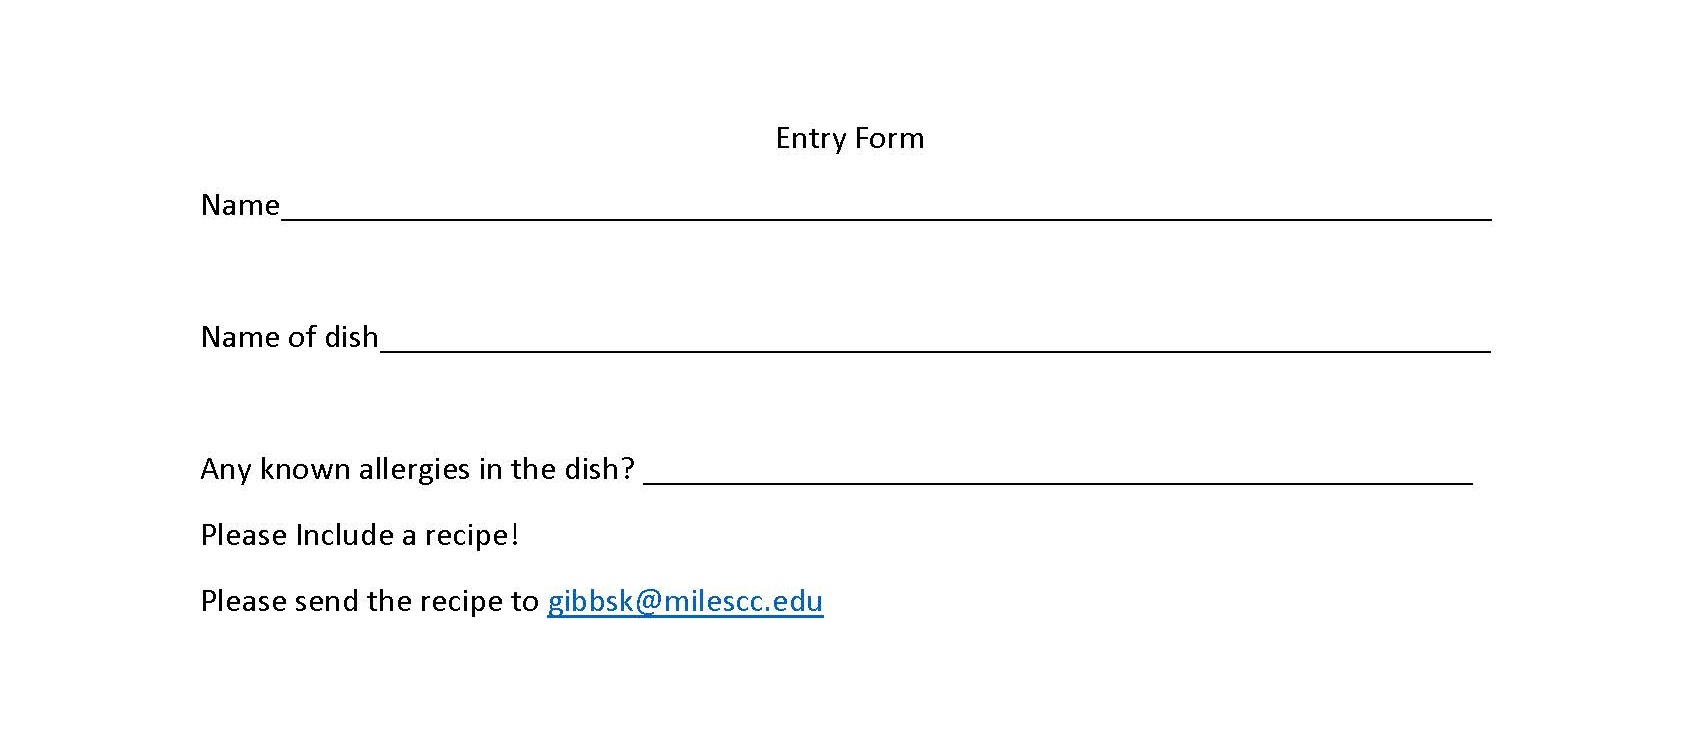Click the blank line after the allergies question
1700x749 pixels.
coord(1057,476)
